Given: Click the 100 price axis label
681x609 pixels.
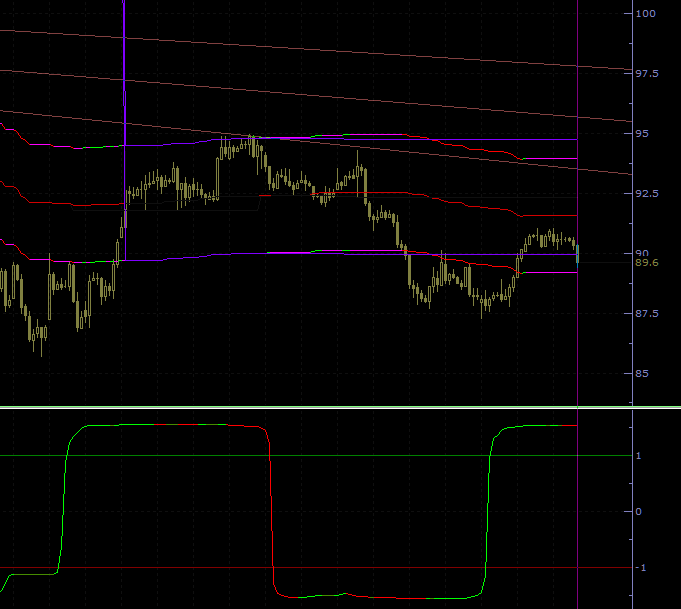Looking at the screenshot, I should tap(645, 13).
